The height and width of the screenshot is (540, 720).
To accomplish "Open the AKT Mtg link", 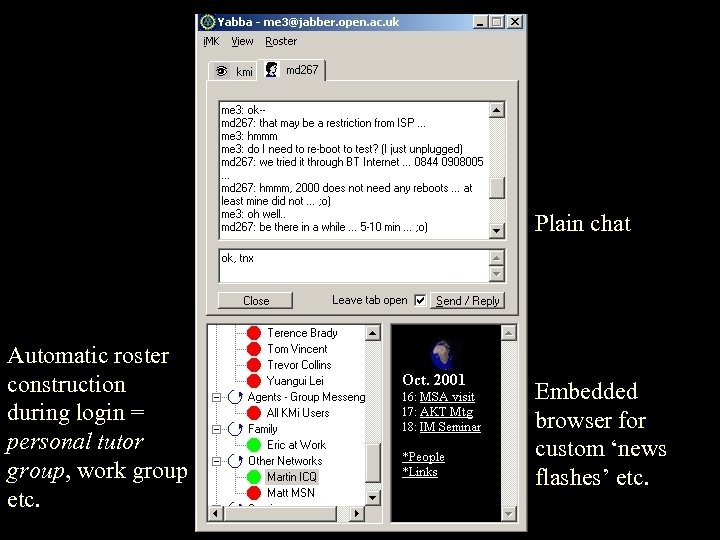I will click(x=446, y=412).
